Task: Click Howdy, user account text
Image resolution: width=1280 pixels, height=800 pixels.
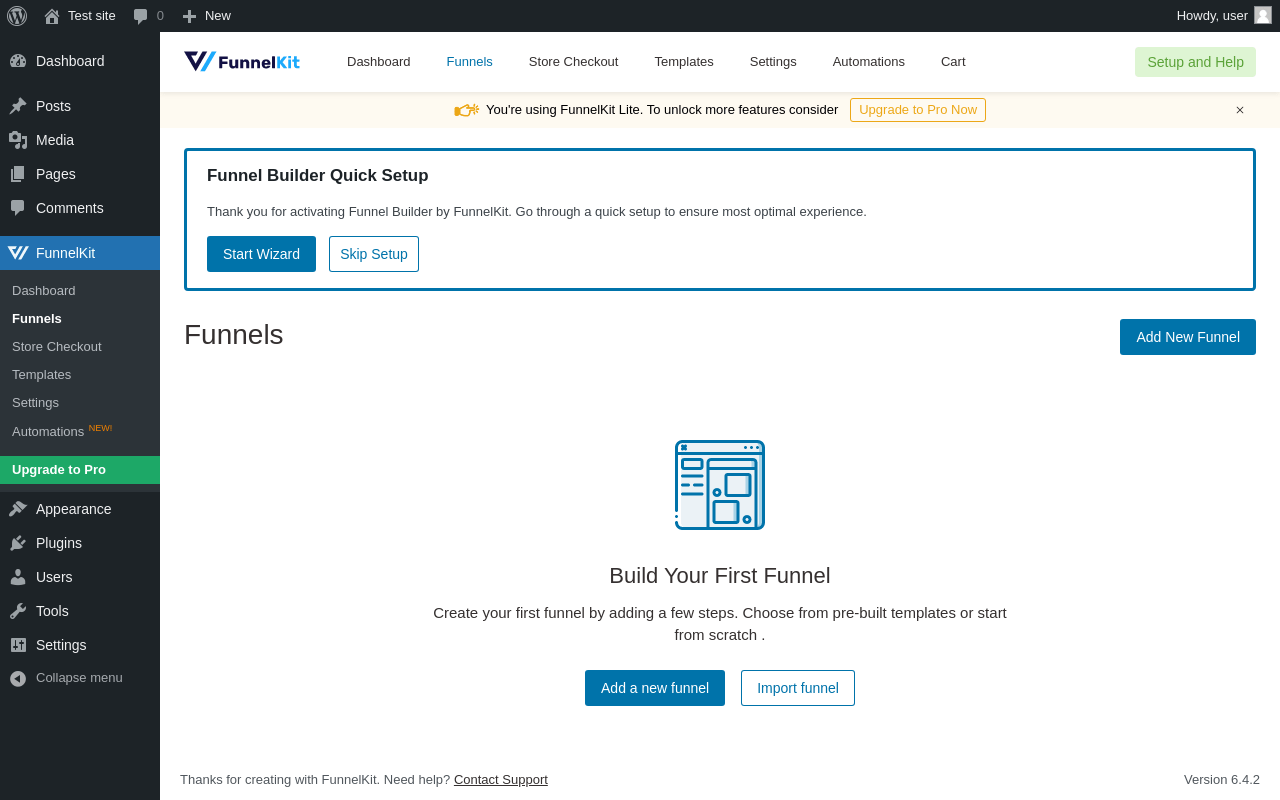Action: pyautogui.click(x=1212, y=16)
